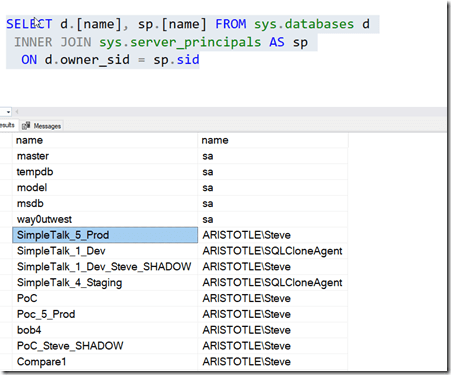451x375 pixels.
Task: Click the query editor horizontal scrollbar track
Action: click(x=230, y=112)
